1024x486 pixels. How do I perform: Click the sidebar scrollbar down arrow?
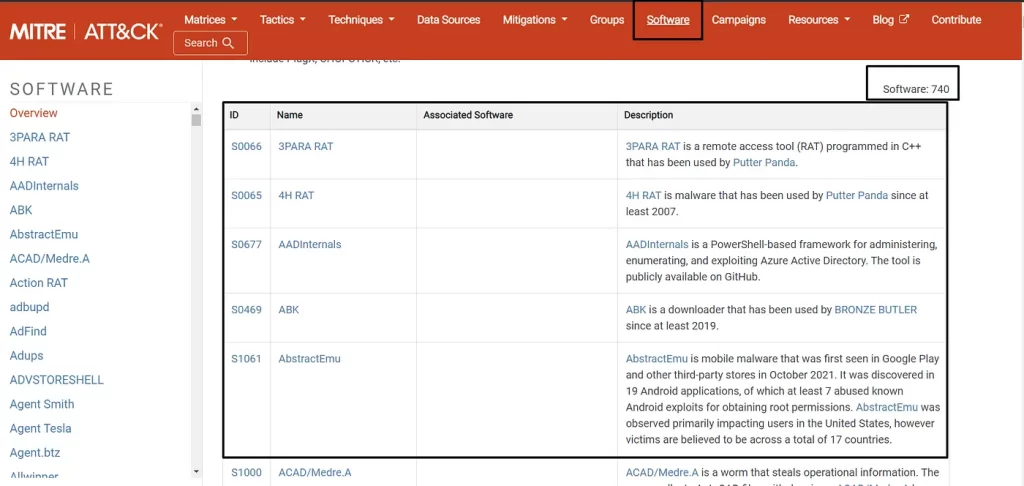pyautogui.click(x=197, y=471)
